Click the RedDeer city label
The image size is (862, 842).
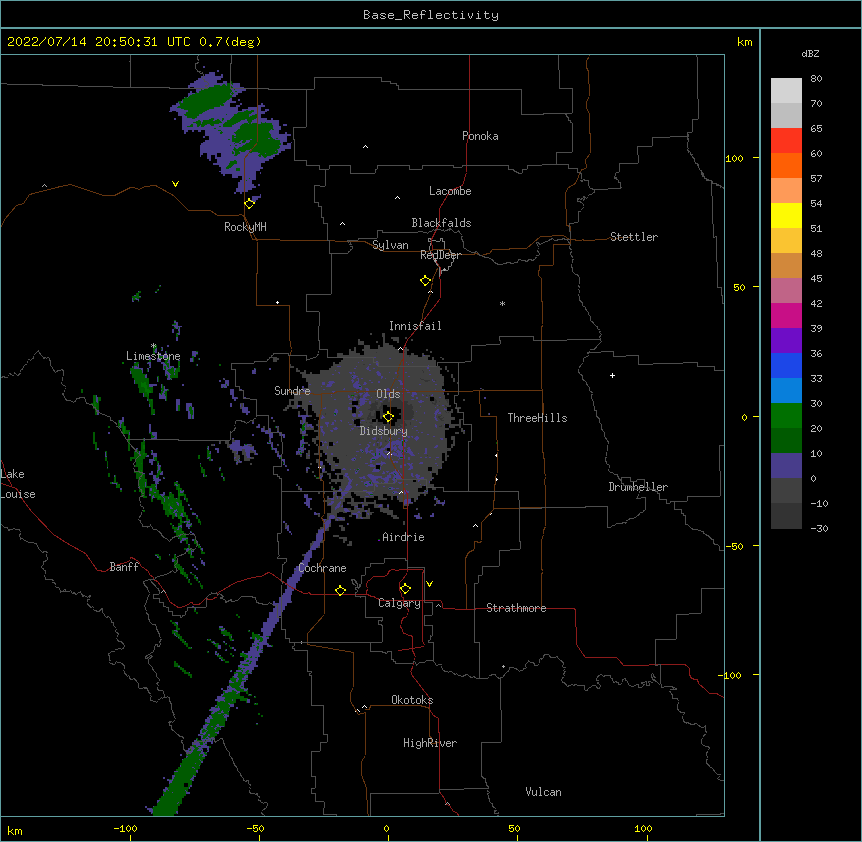click(x=440, y=255)
